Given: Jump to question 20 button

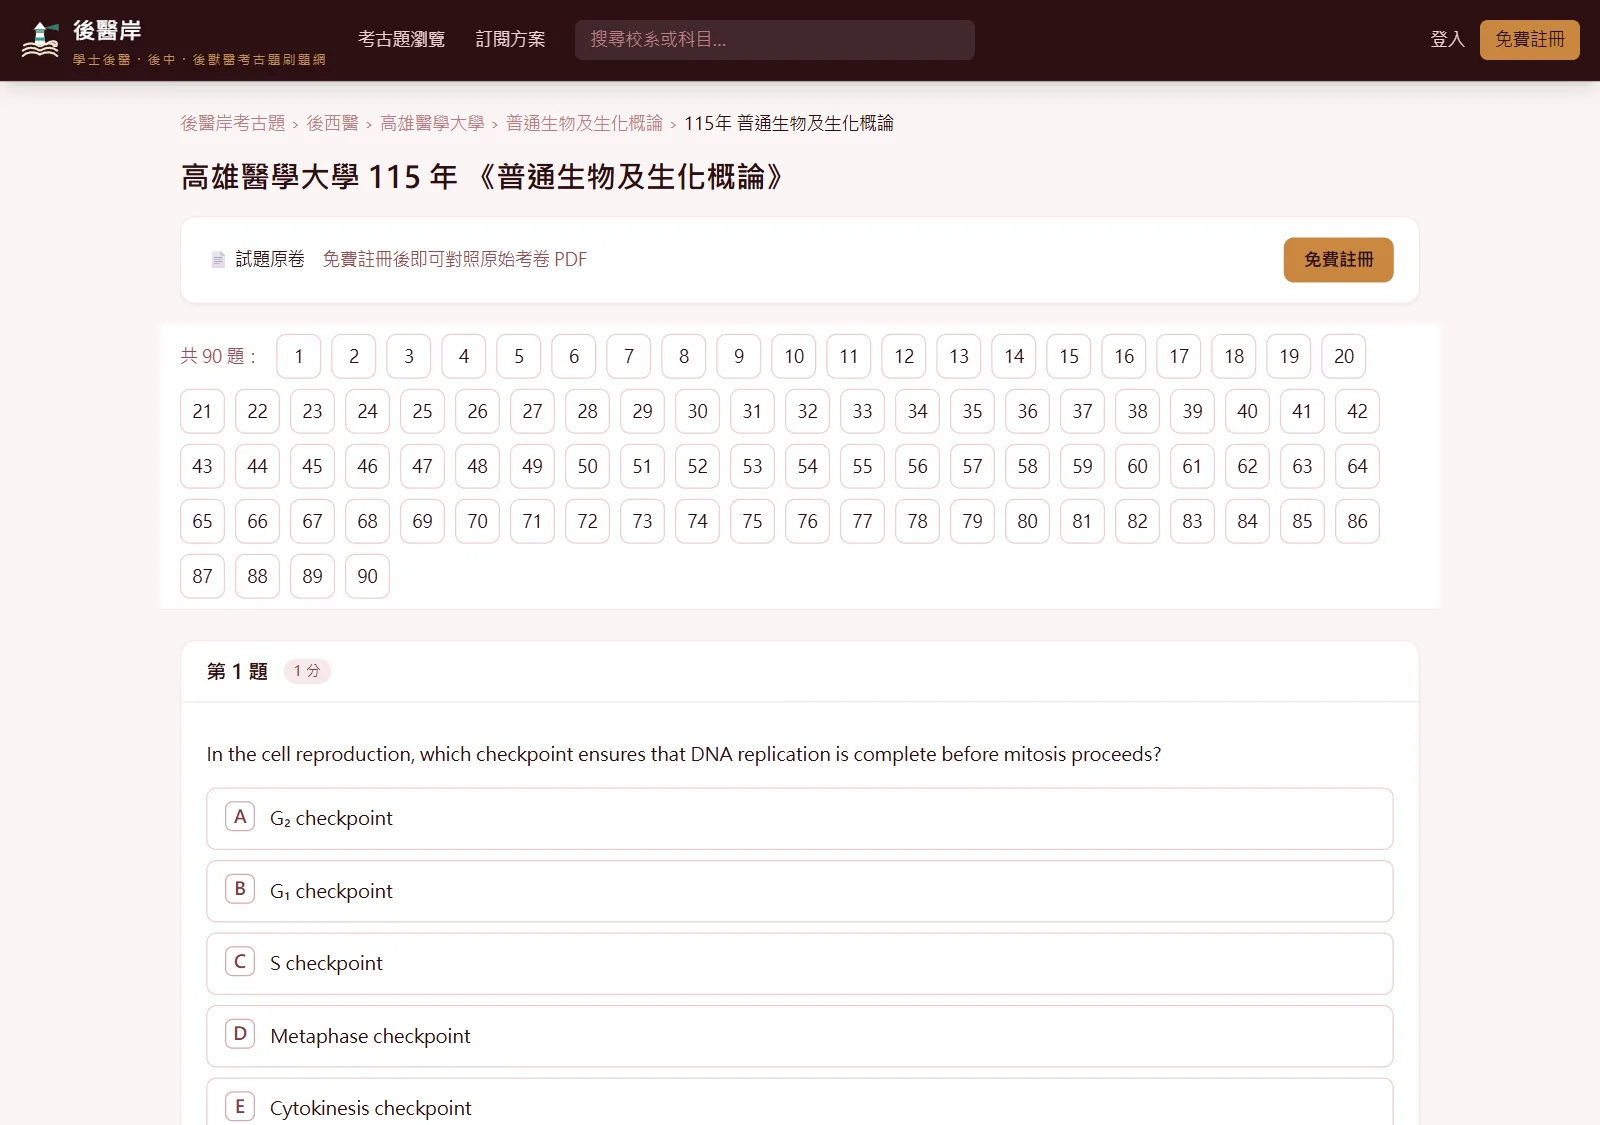Looking at the screenshot, I should 1344,356.
